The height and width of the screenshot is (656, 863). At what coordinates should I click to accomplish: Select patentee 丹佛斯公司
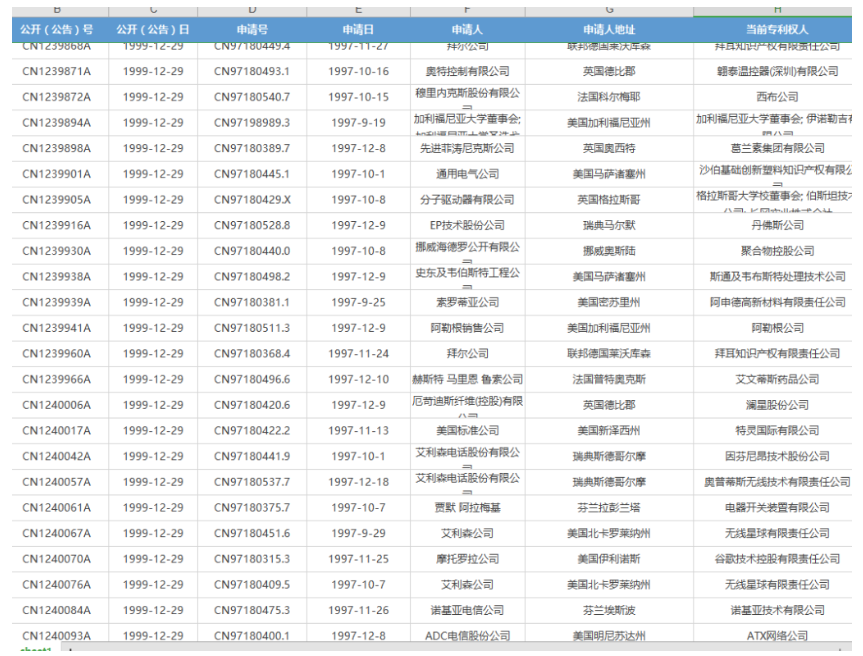pos(777,225)
